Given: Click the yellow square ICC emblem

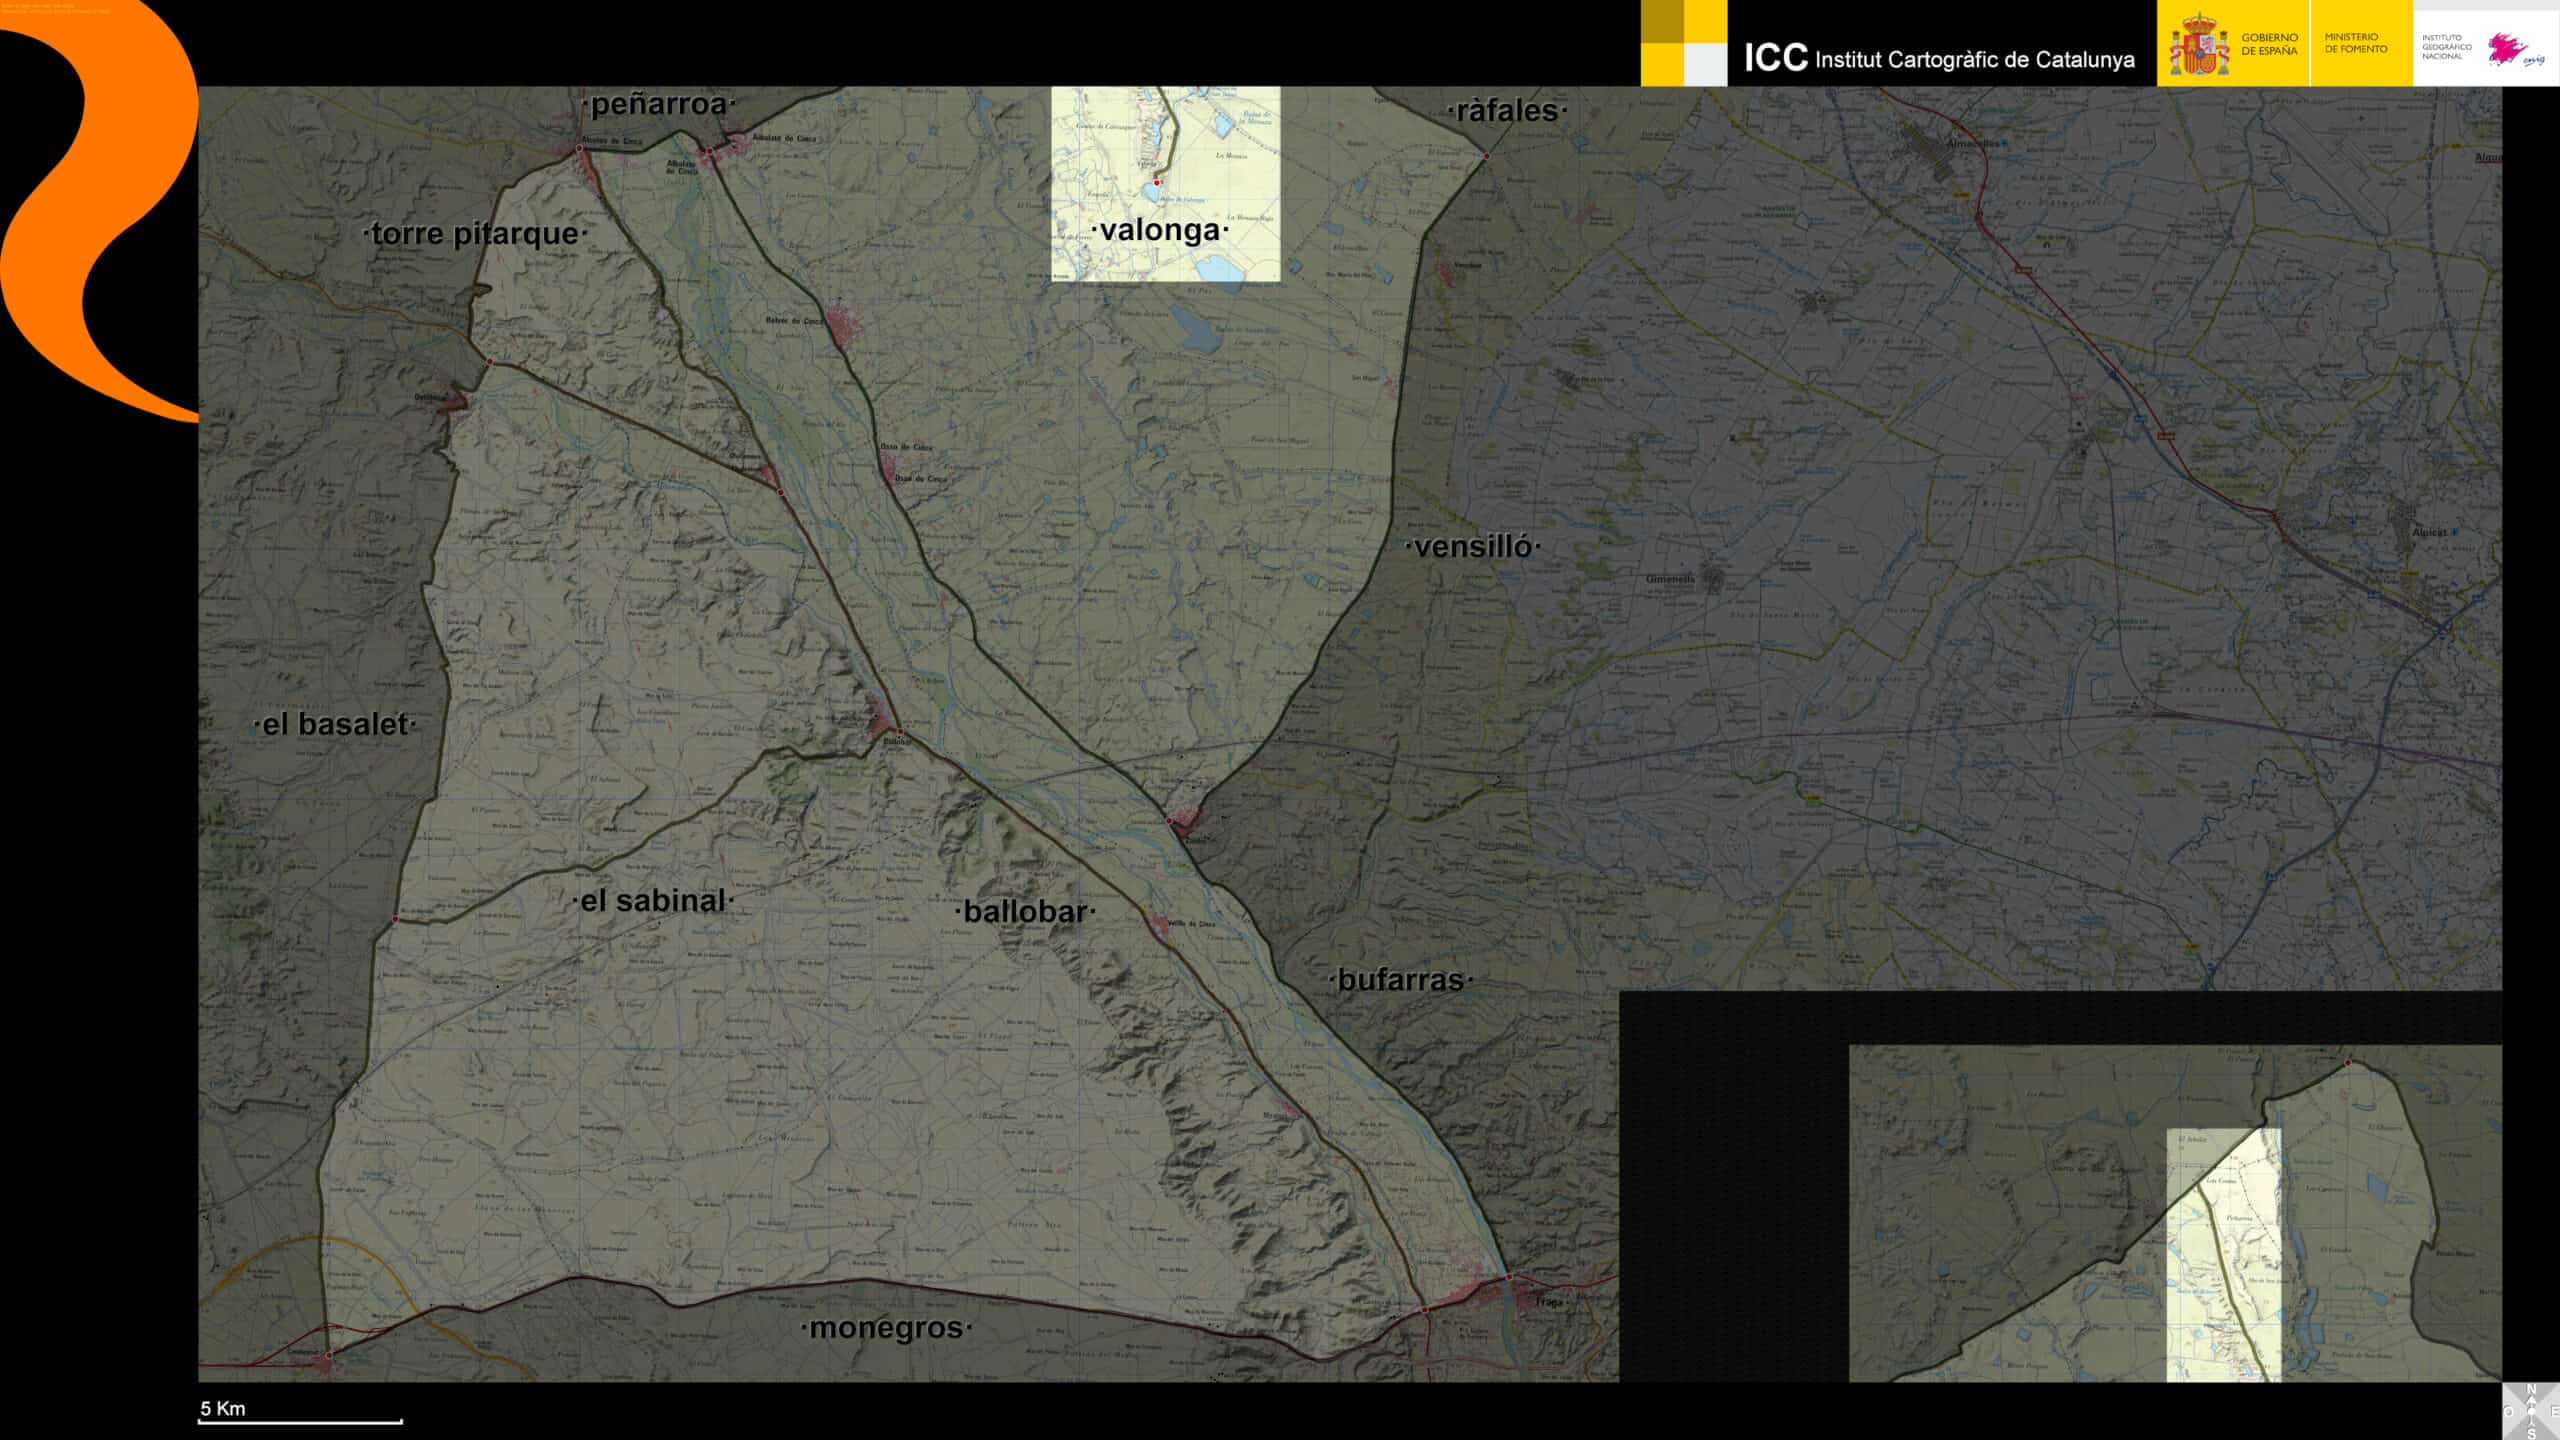Looking at the screenshot, I should click(x=1683, y=43).
